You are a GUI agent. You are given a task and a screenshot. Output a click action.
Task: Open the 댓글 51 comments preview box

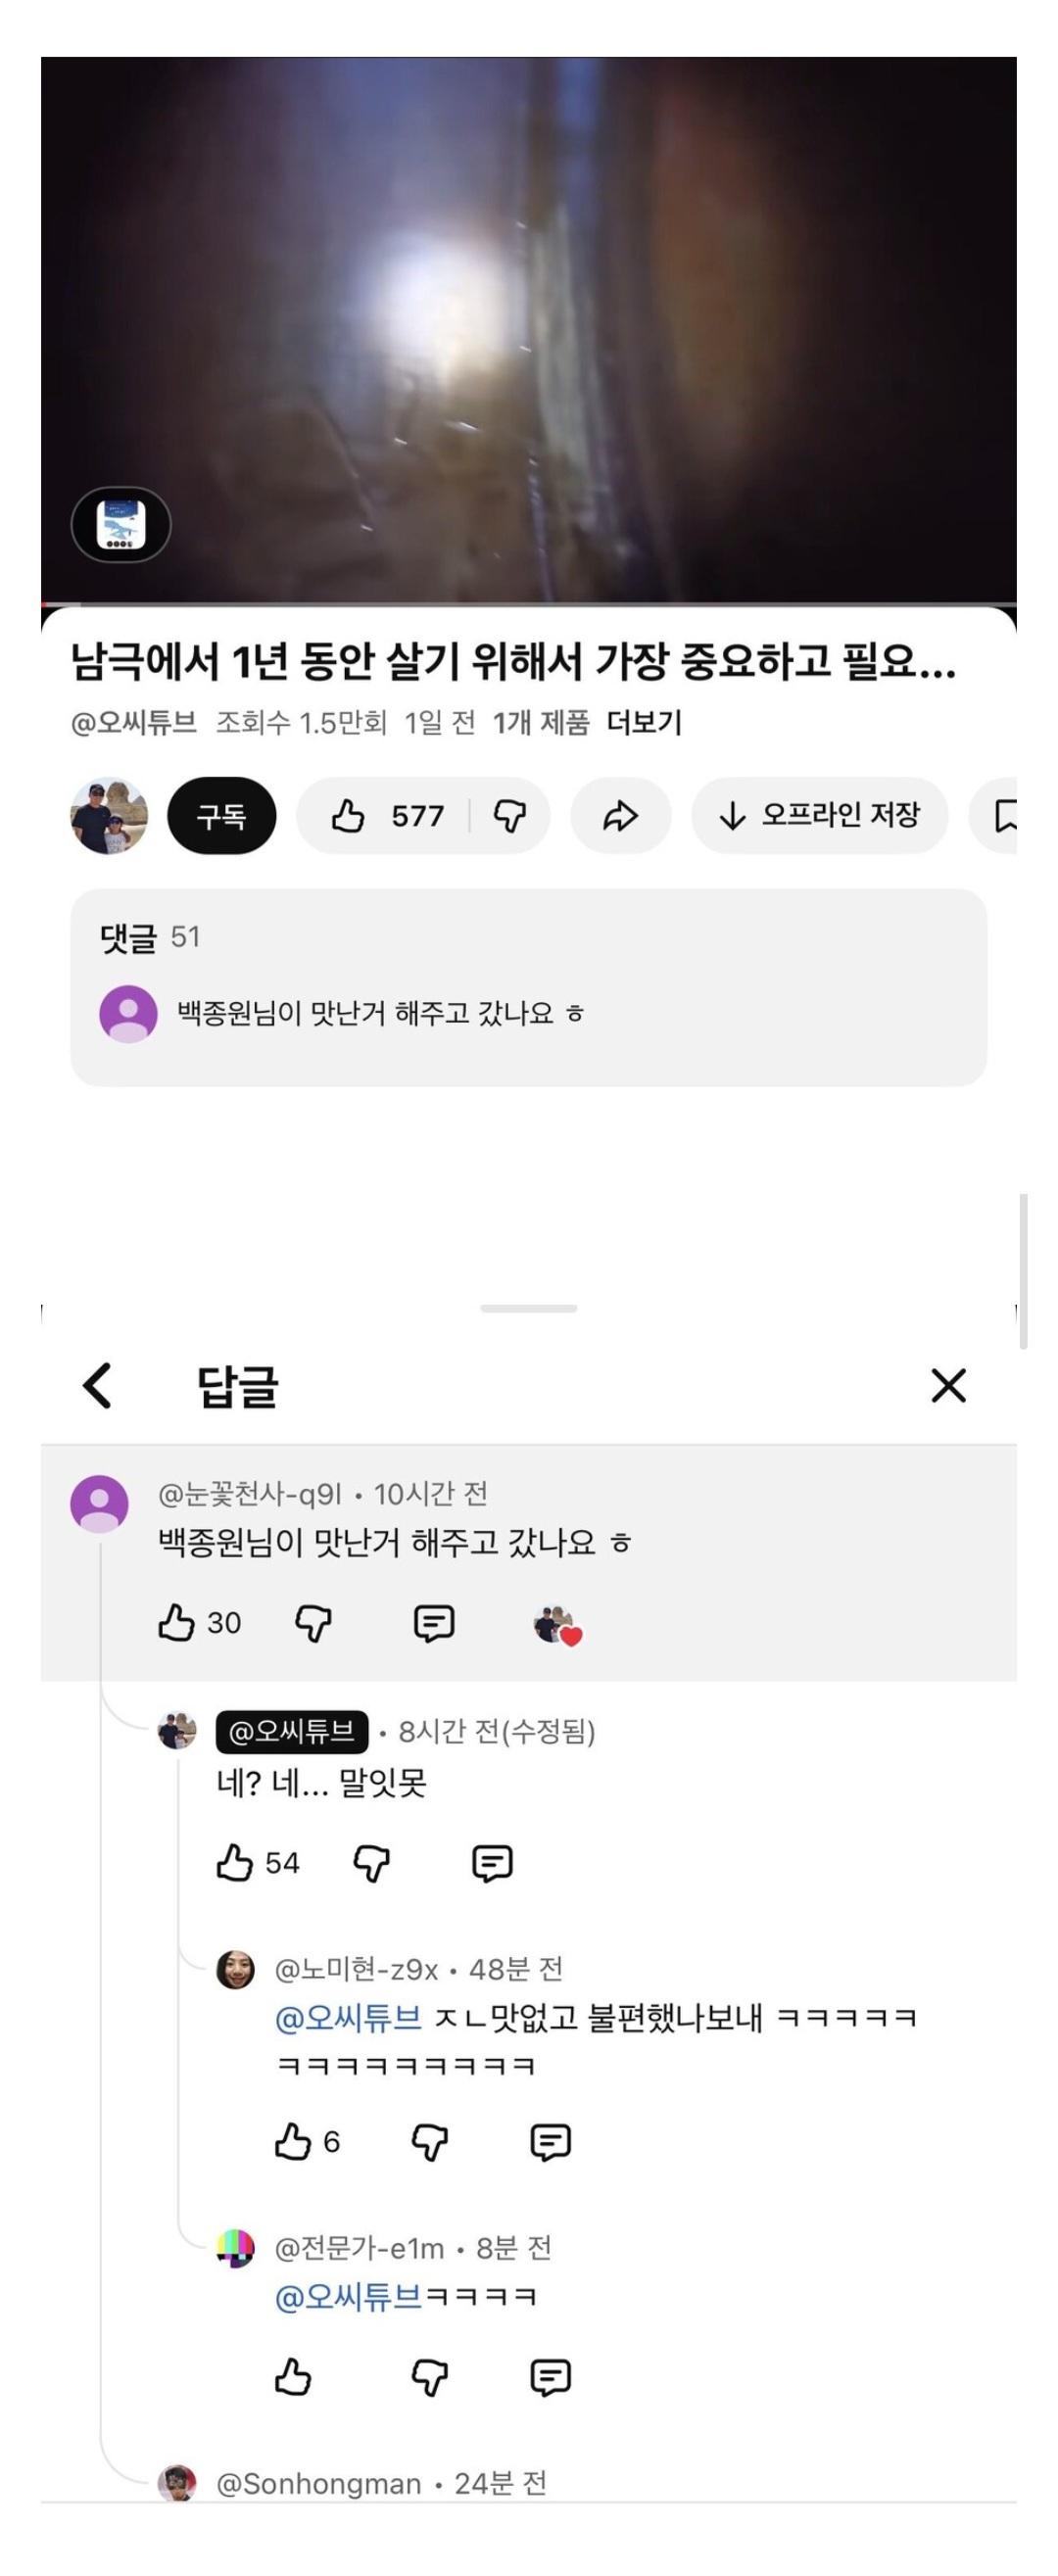click(x=528, y=987)
